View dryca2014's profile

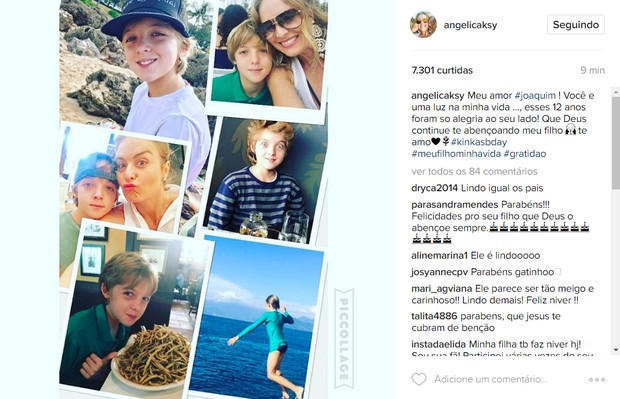coord(435,188)
